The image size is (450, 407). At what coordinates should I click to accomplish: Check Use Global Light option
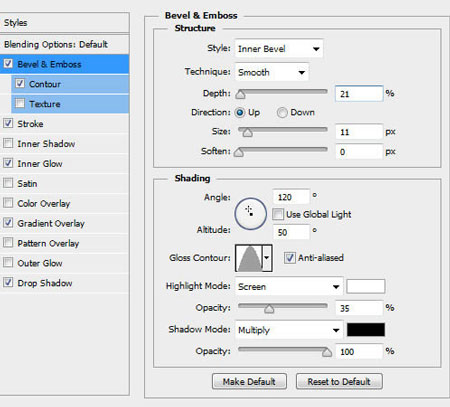pyautogui.click(x=278, y=214)
